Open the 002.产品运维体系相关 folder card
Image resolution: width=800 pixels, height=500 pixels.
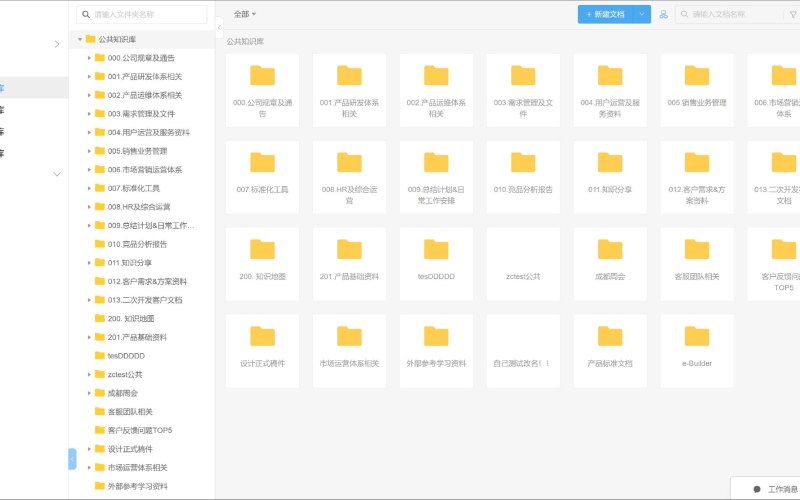click(x=436, y=90)
